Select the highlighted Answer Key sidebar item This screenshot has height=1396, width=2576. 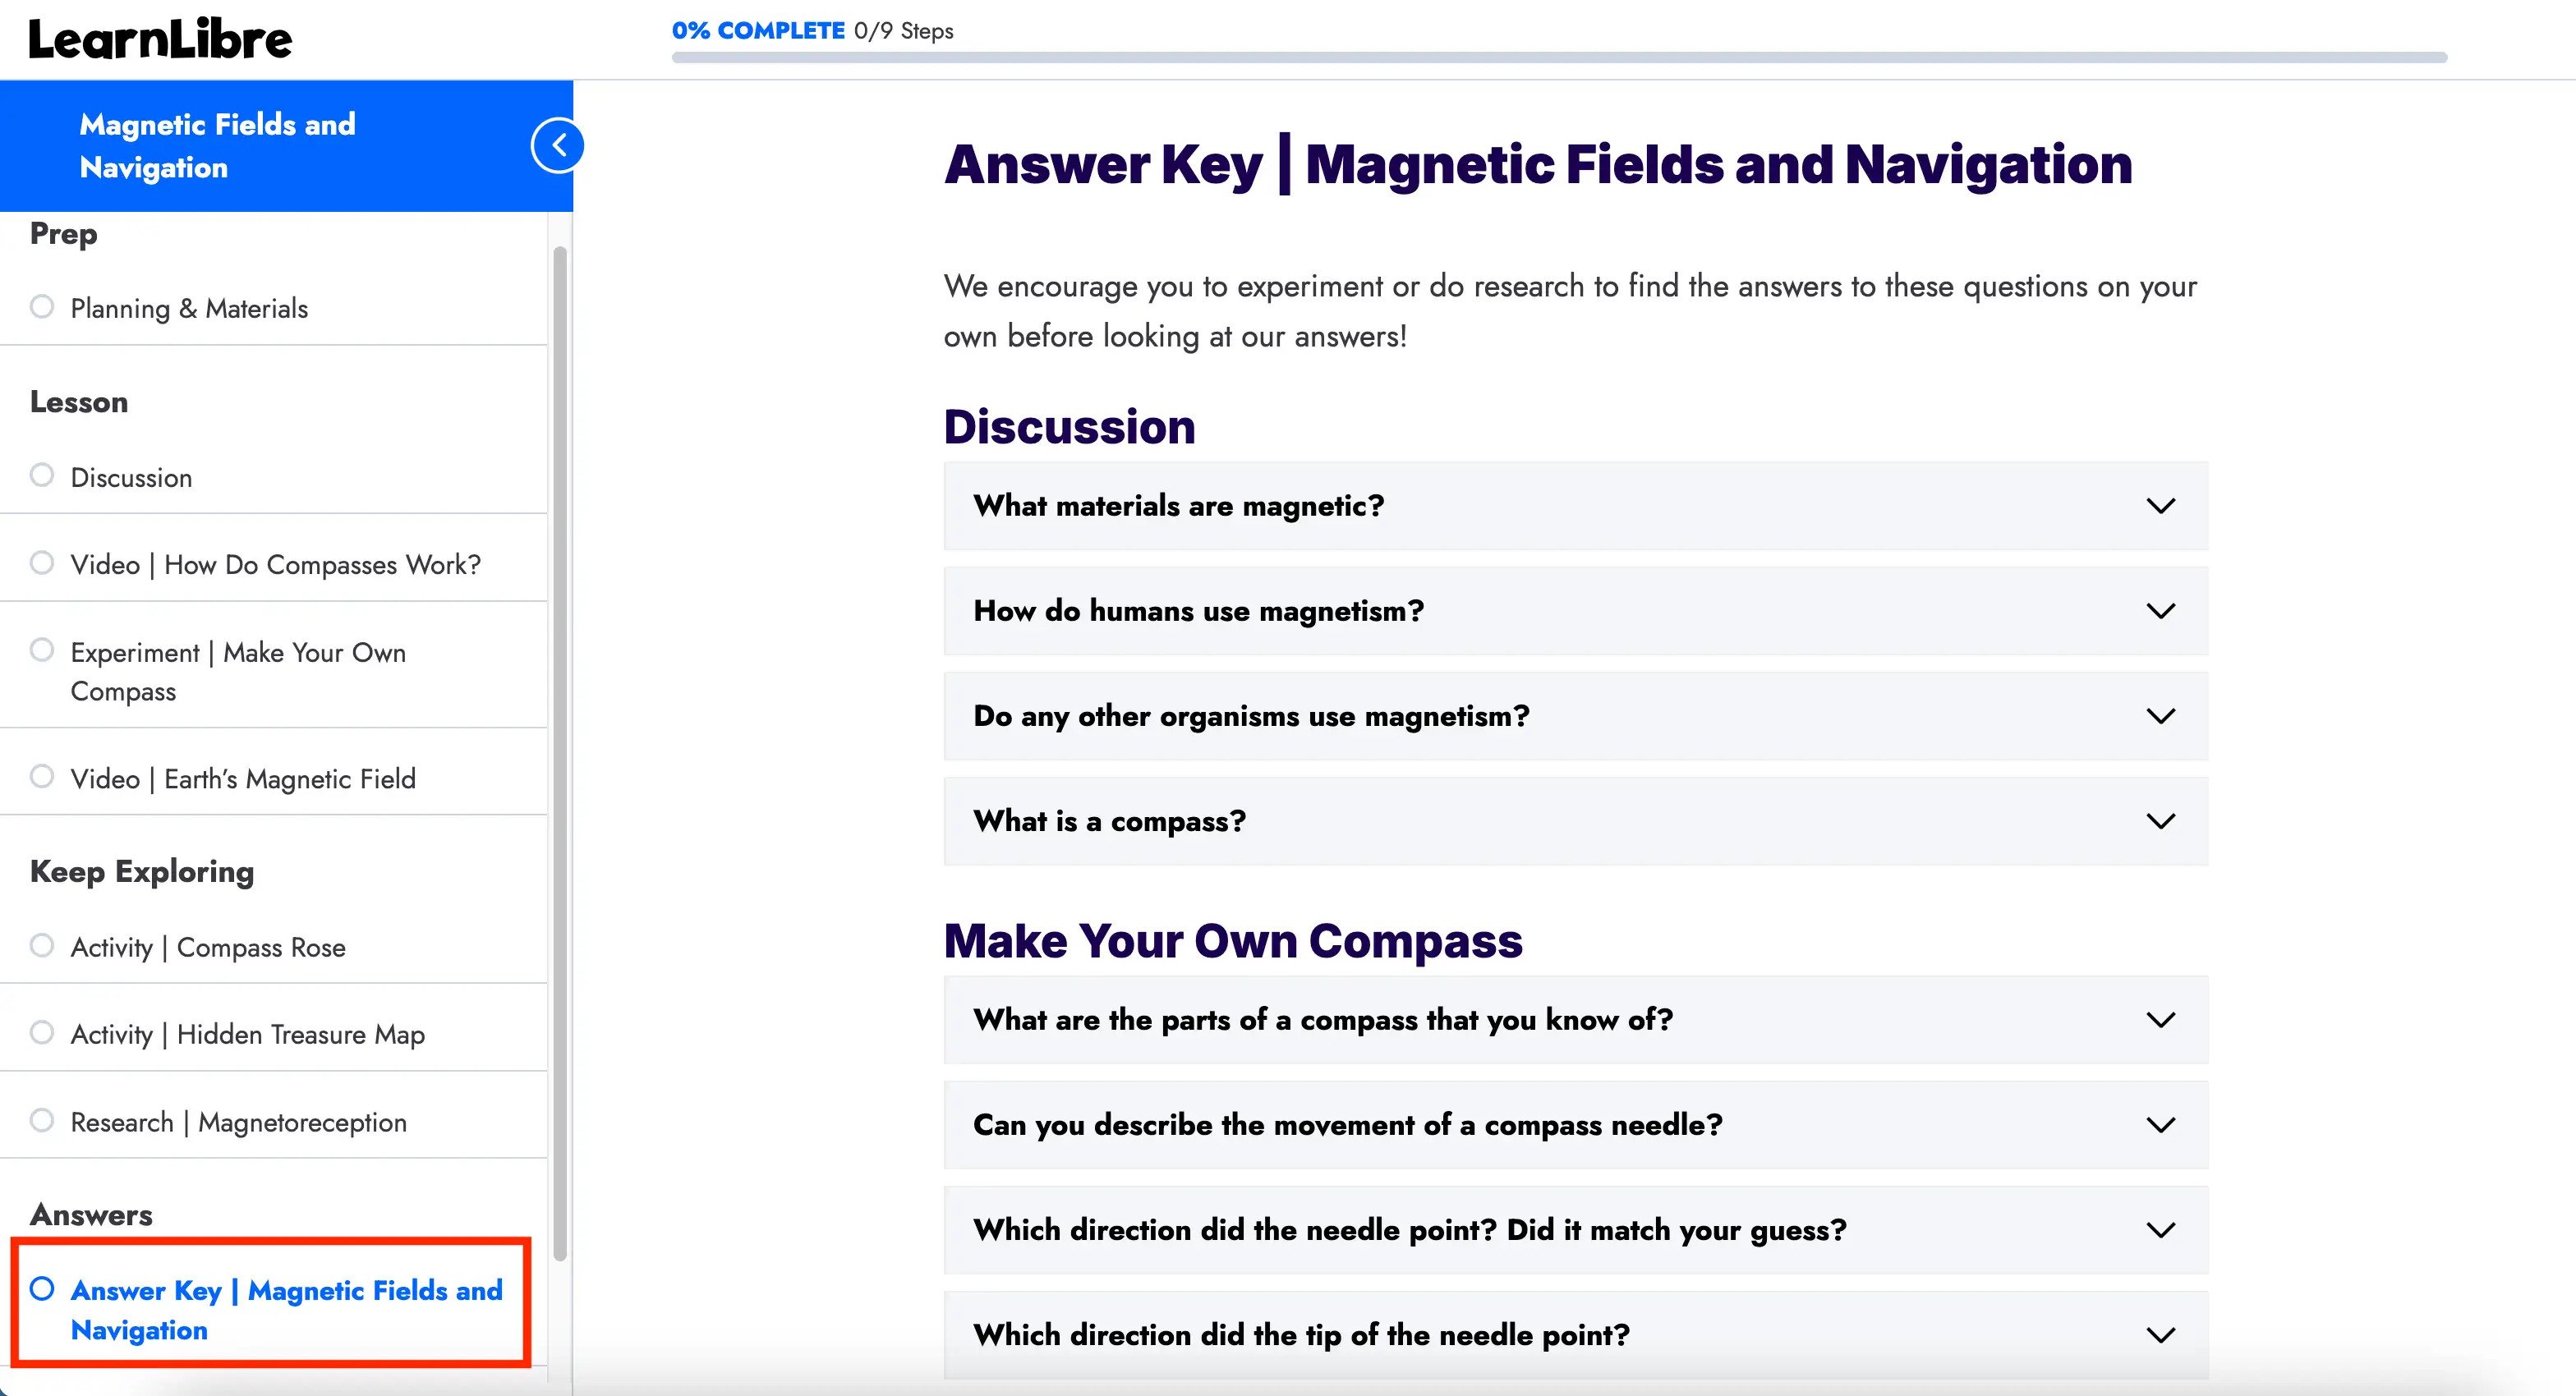[x=286, y=1310]
